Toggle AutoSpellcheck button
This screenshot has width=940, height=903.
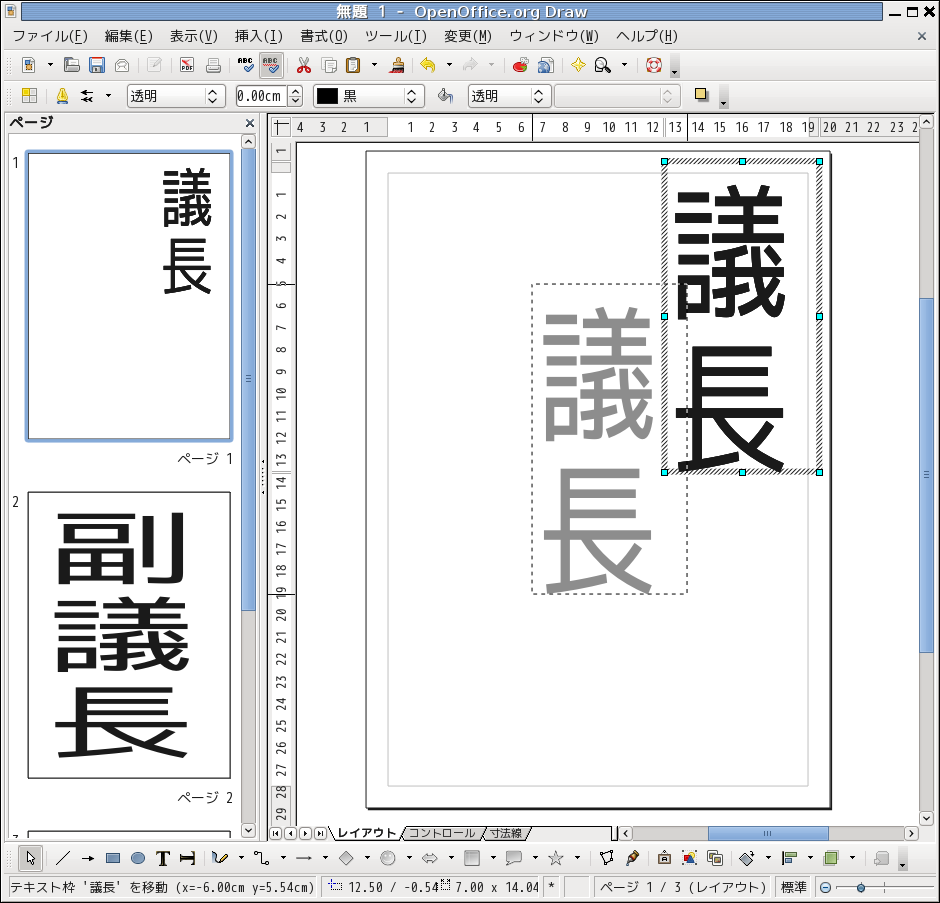point(270,66)
